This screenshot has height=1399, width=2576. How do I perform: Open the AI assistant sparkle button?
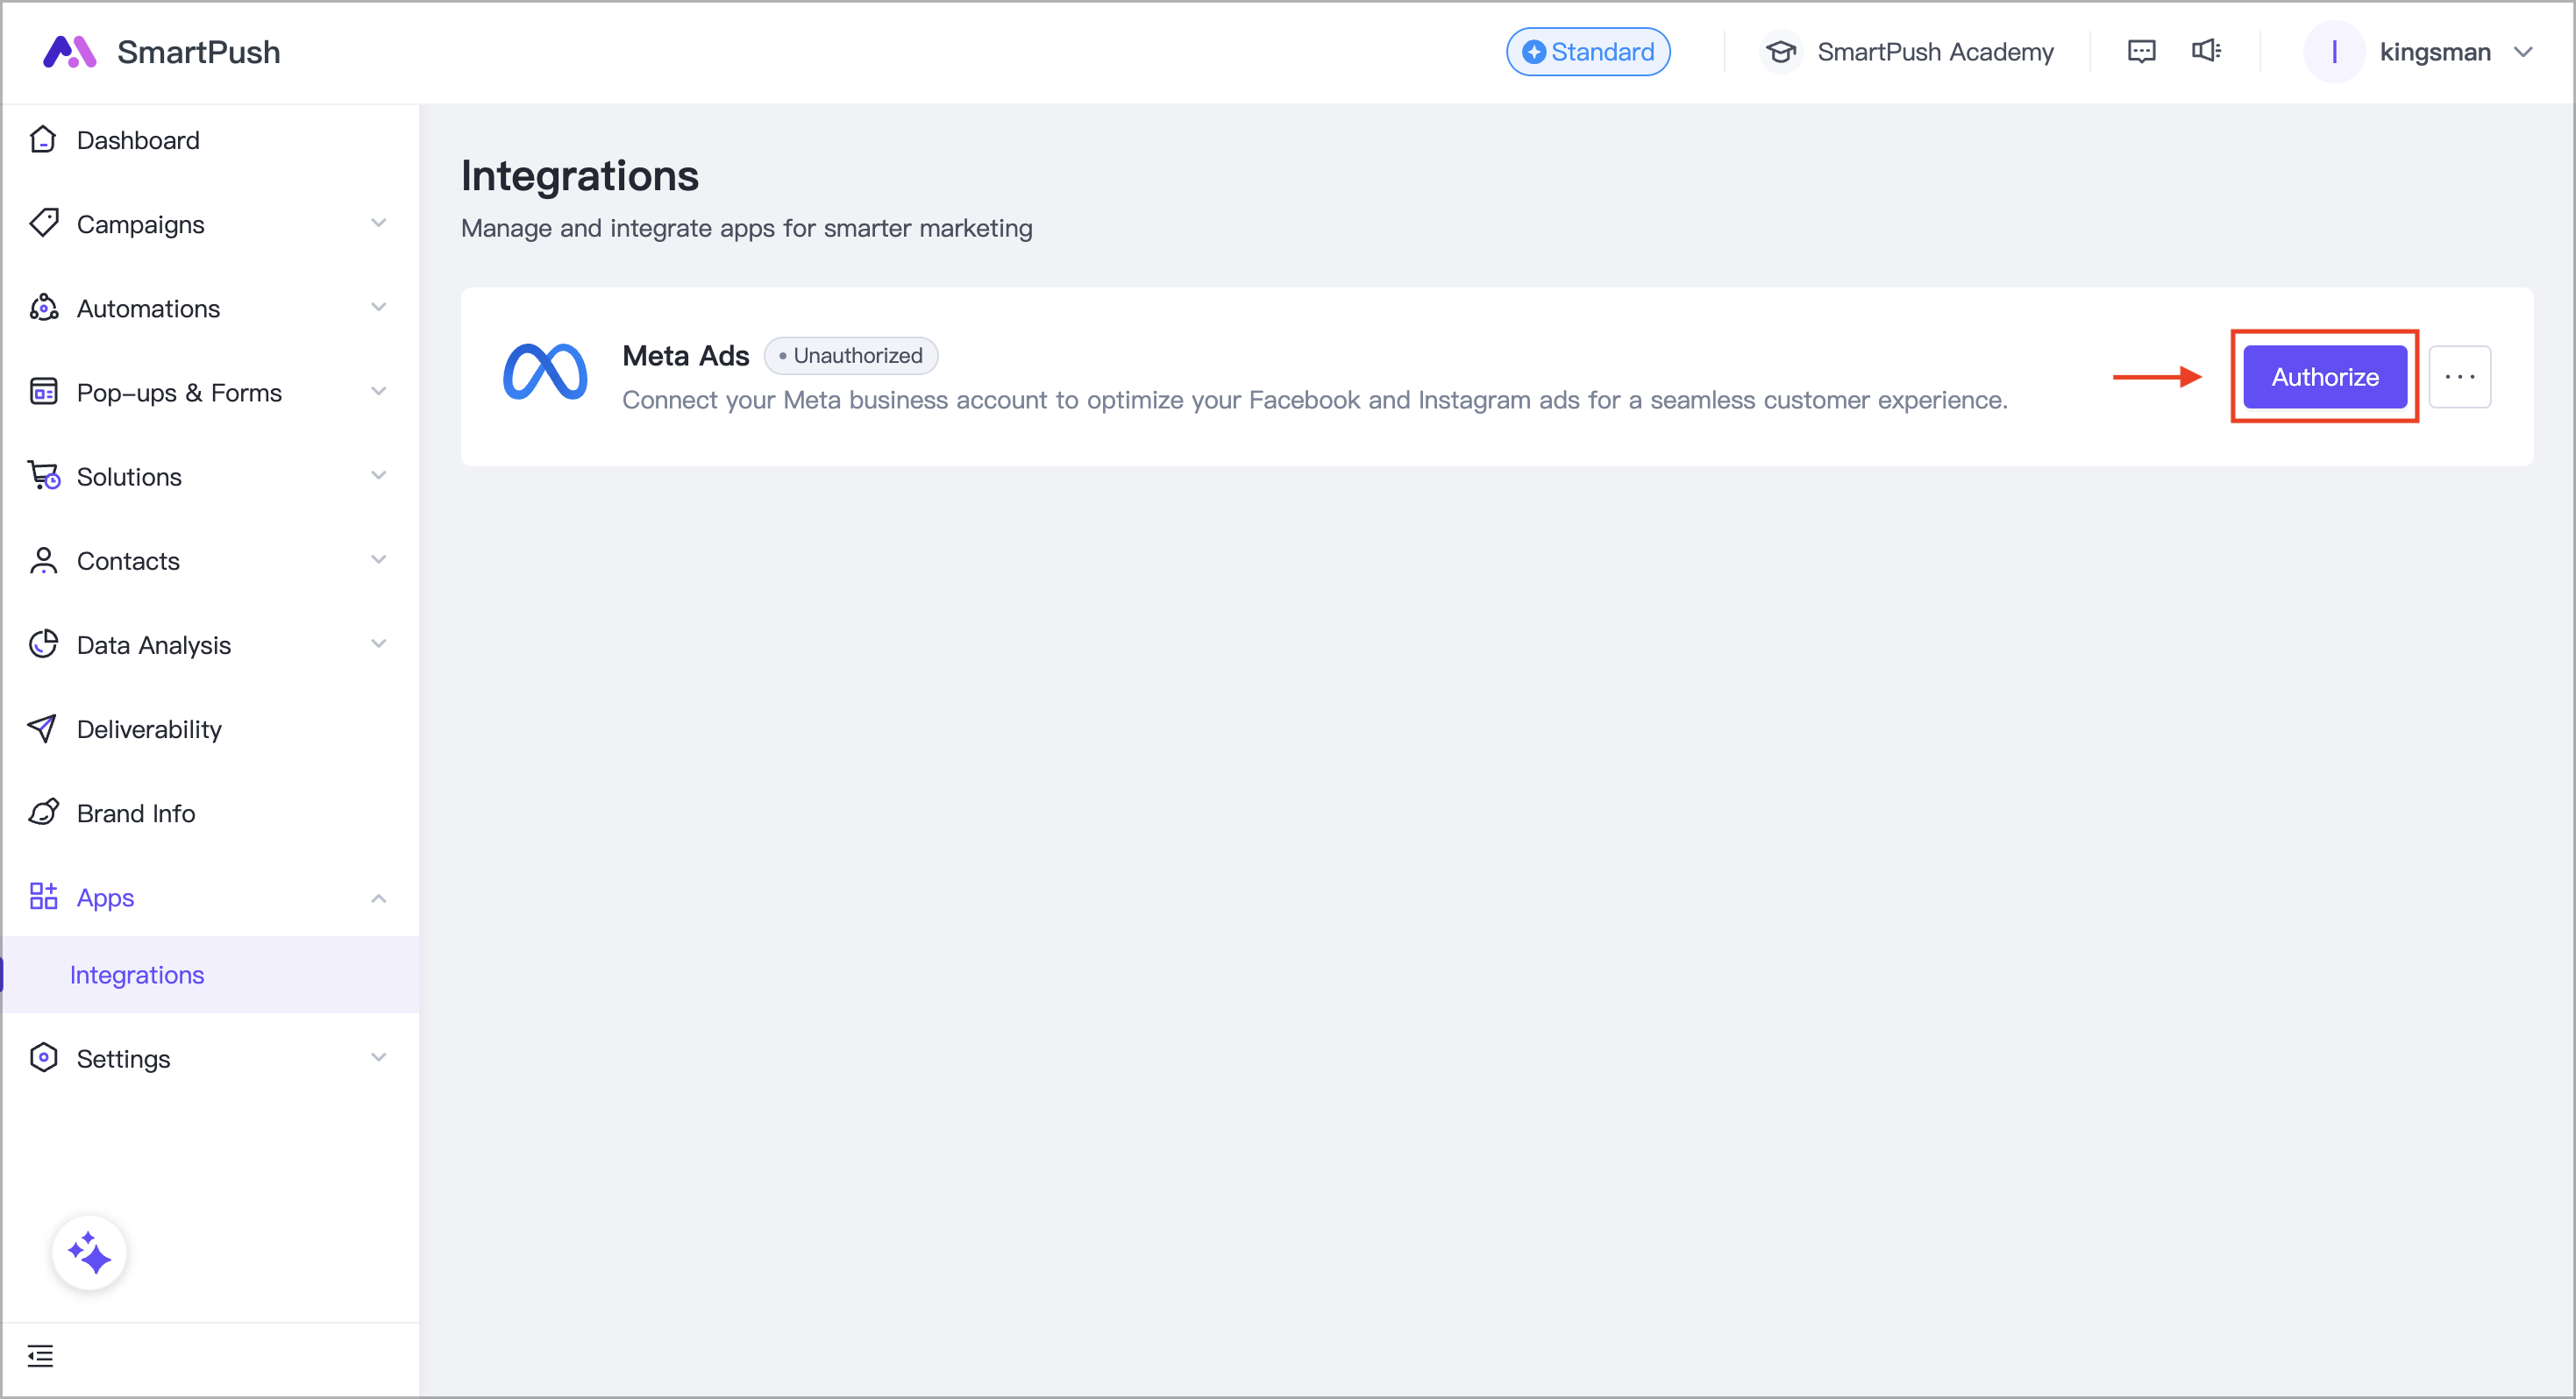89,1252
